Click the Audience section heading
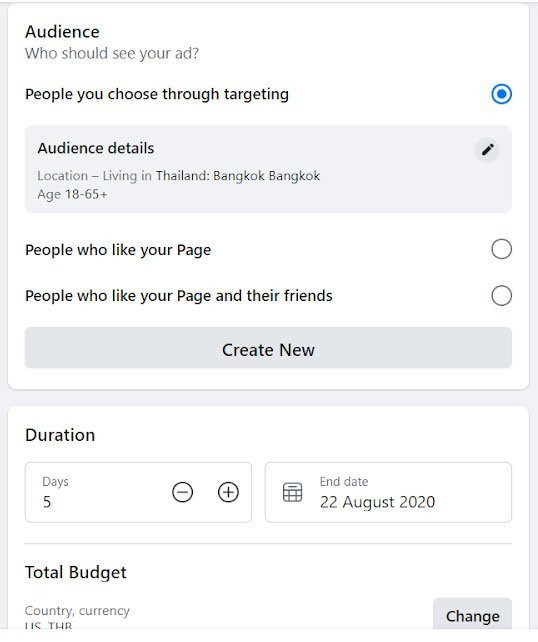This screenshot has height=642, width=538. (x=62, y=32)
